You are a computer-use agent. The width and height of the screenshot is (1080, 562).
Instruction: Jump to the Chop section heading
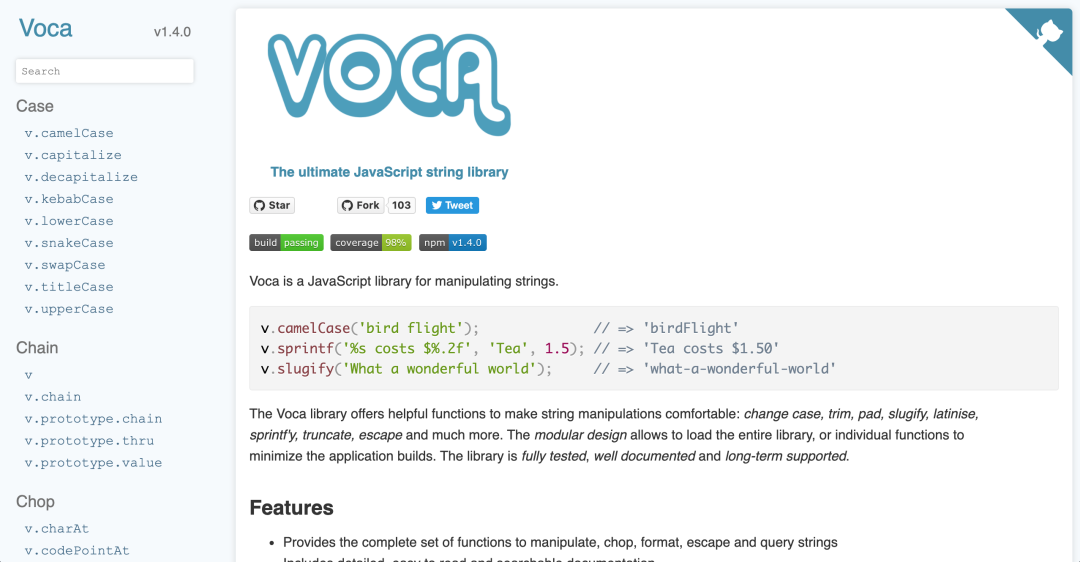[35, 502]
